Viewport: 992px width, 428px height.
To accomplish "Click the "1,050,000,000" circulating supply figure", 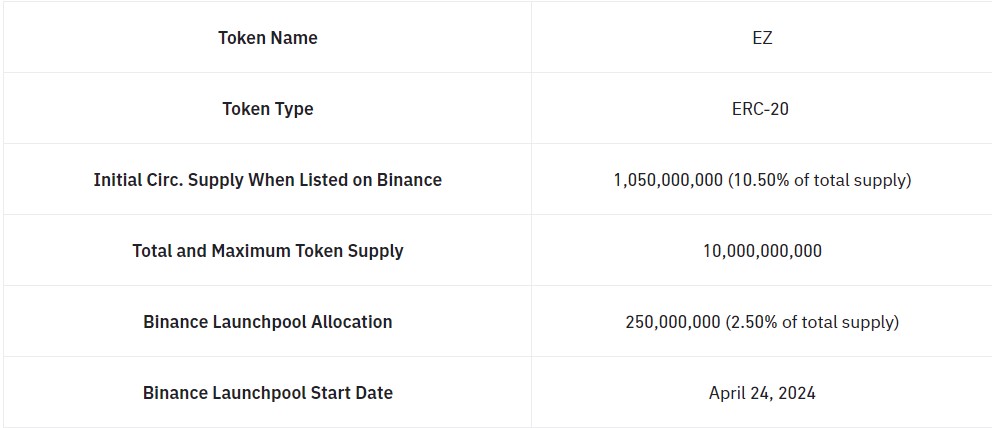I will (x=667, y=180).
